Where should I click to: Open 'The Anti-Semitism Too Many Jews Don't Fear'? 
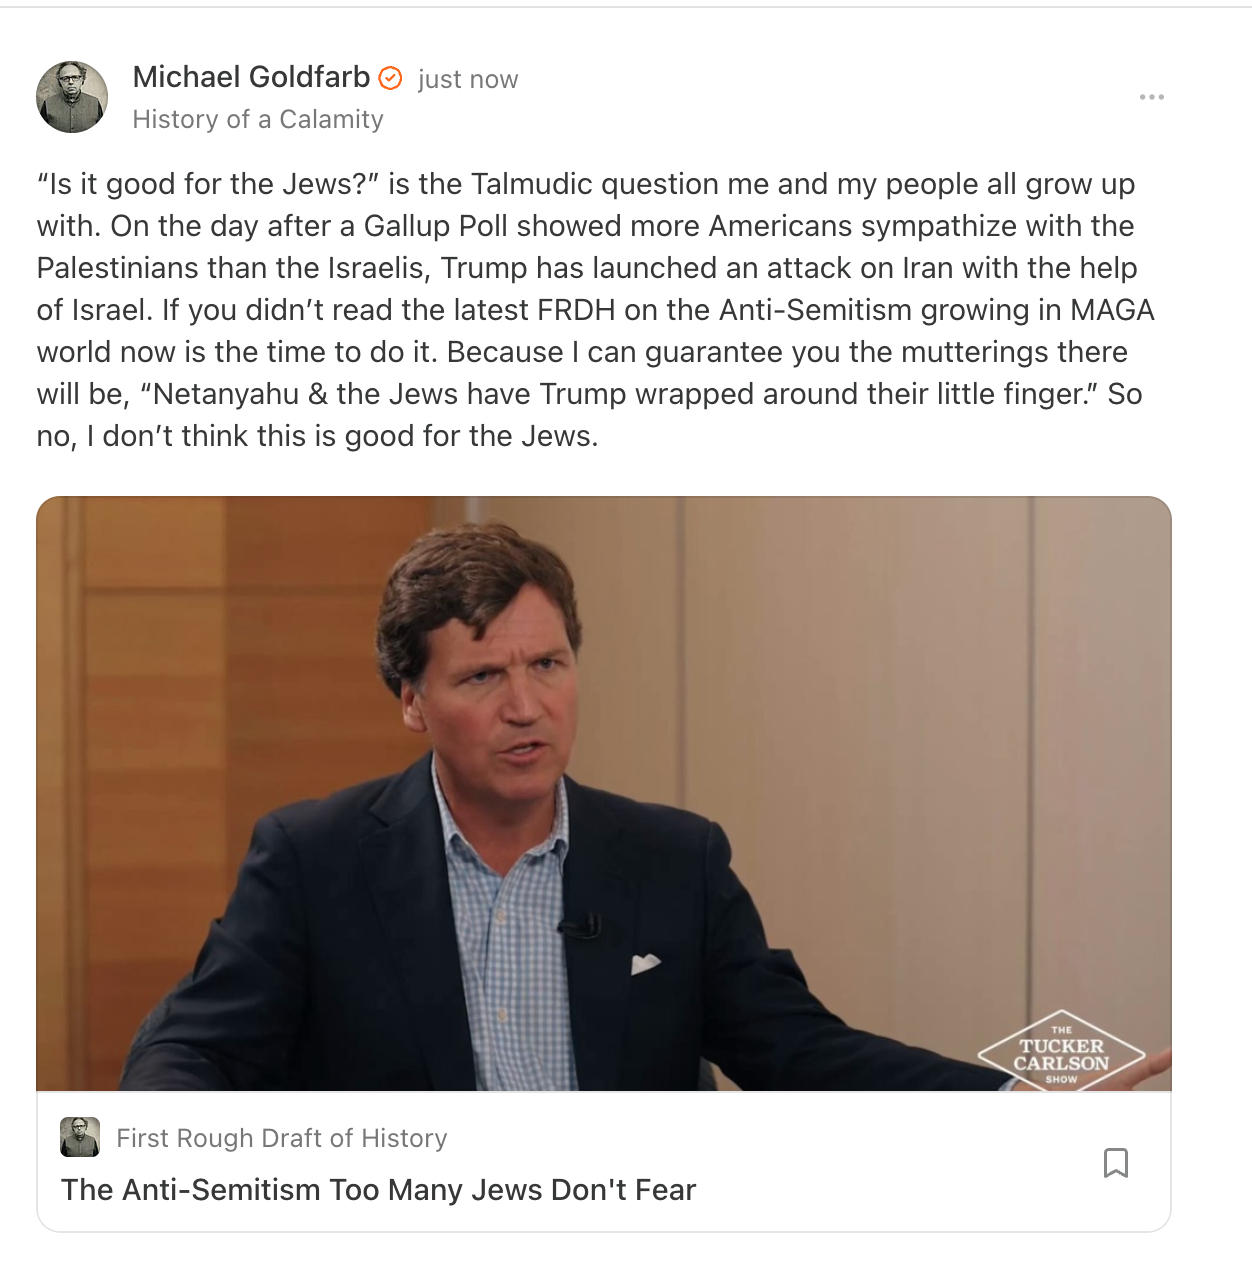378,1190
